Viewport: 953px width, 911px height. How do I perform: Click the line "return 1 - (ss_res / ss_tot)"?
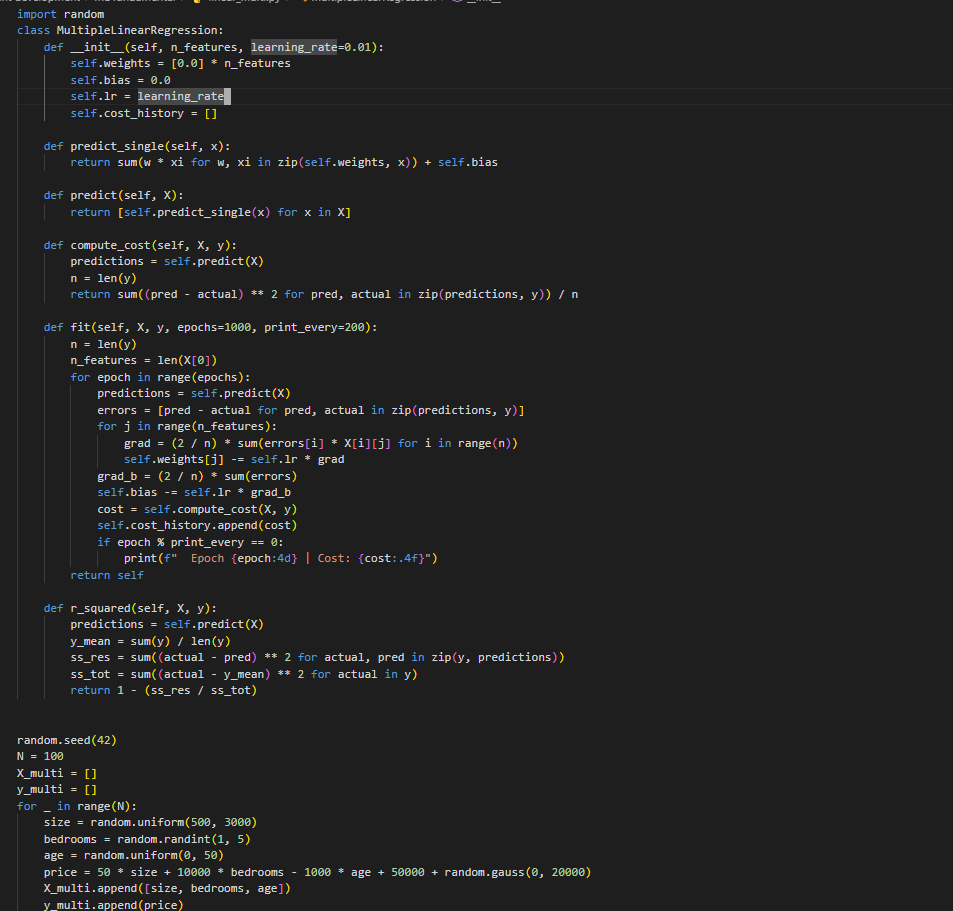(163, 690)
